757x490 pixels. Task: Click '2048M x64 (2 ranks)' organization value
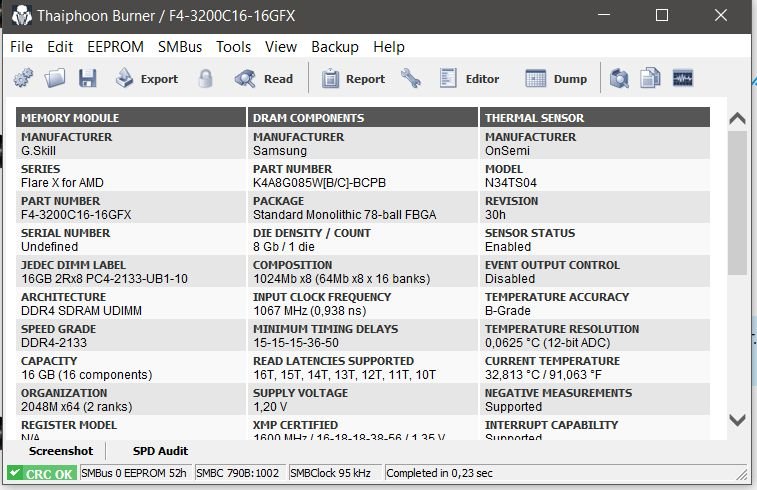(76, 406)
